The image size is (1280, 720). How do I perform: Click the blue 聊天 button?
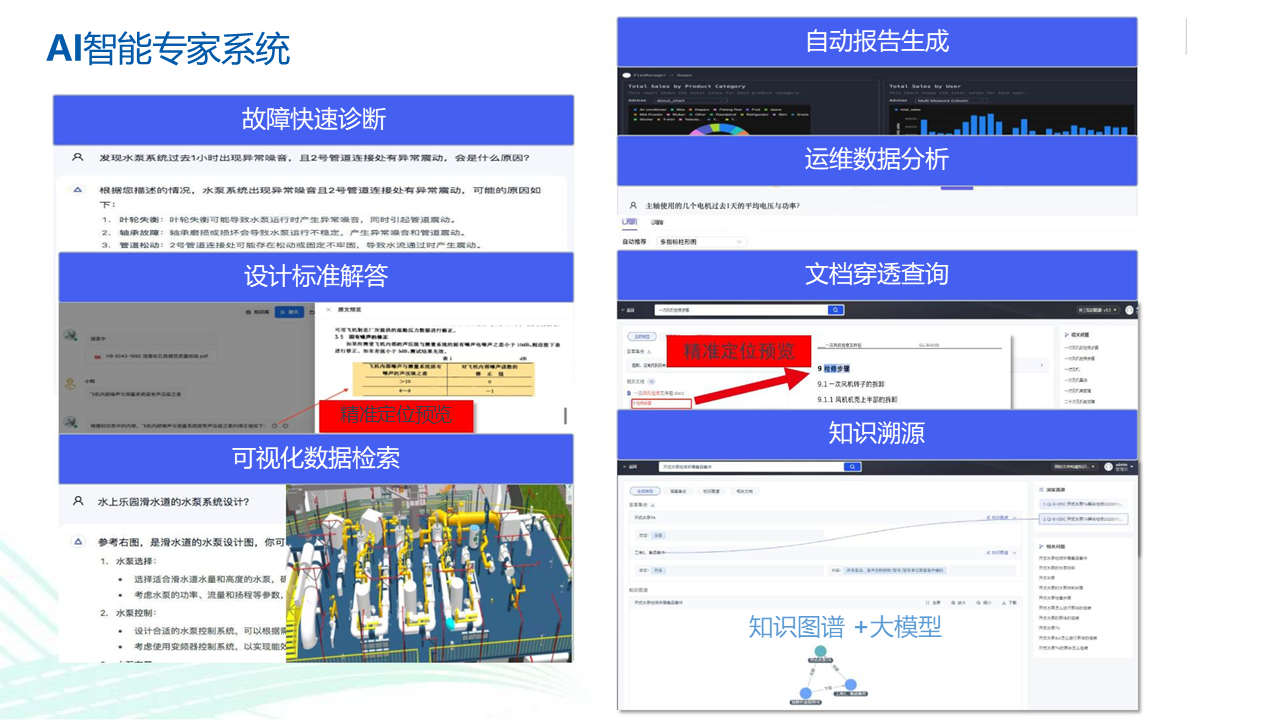(x=288, y=312)
